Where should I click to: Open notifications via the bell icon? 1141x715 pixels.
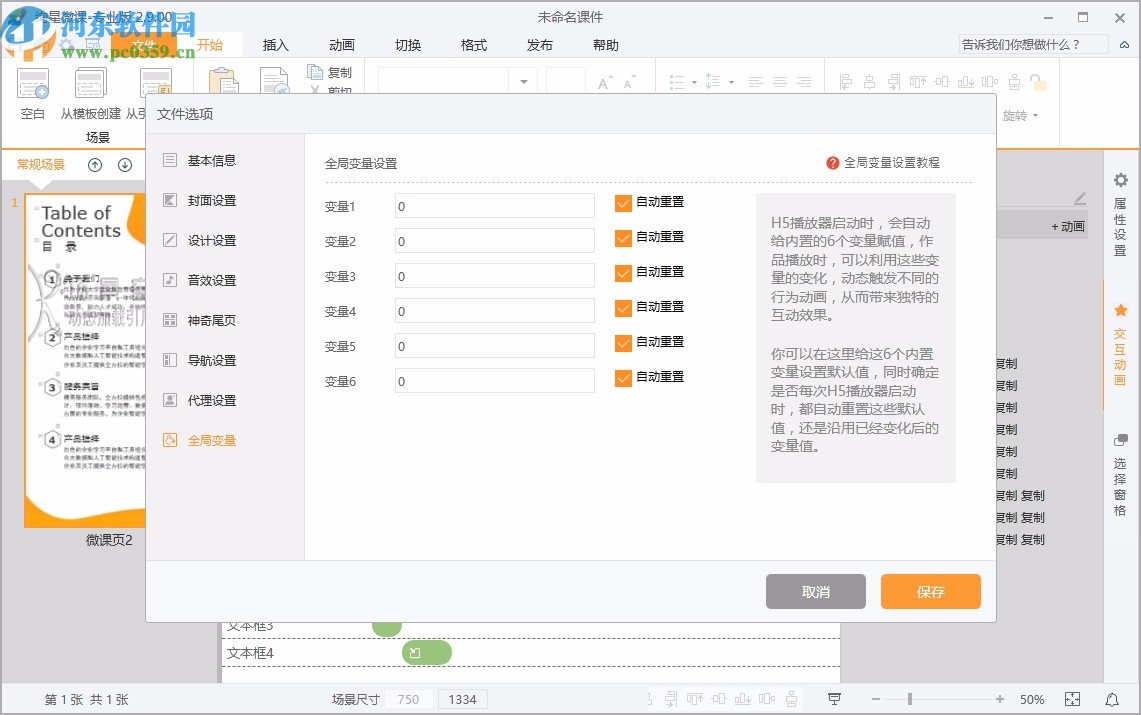[x=1111, y=699]
